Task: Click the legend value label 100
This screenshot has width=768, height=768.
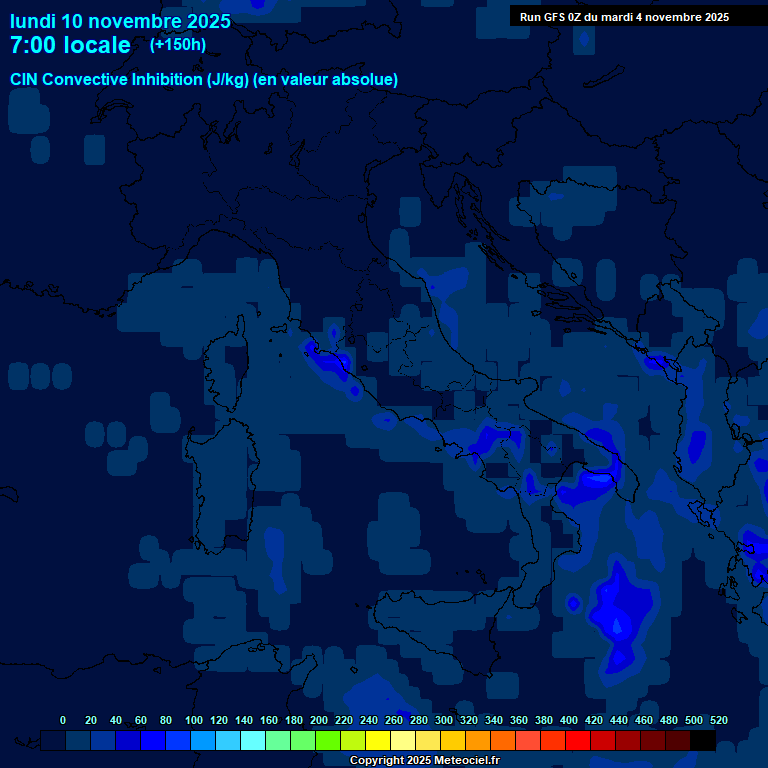Action: point(193,720)
